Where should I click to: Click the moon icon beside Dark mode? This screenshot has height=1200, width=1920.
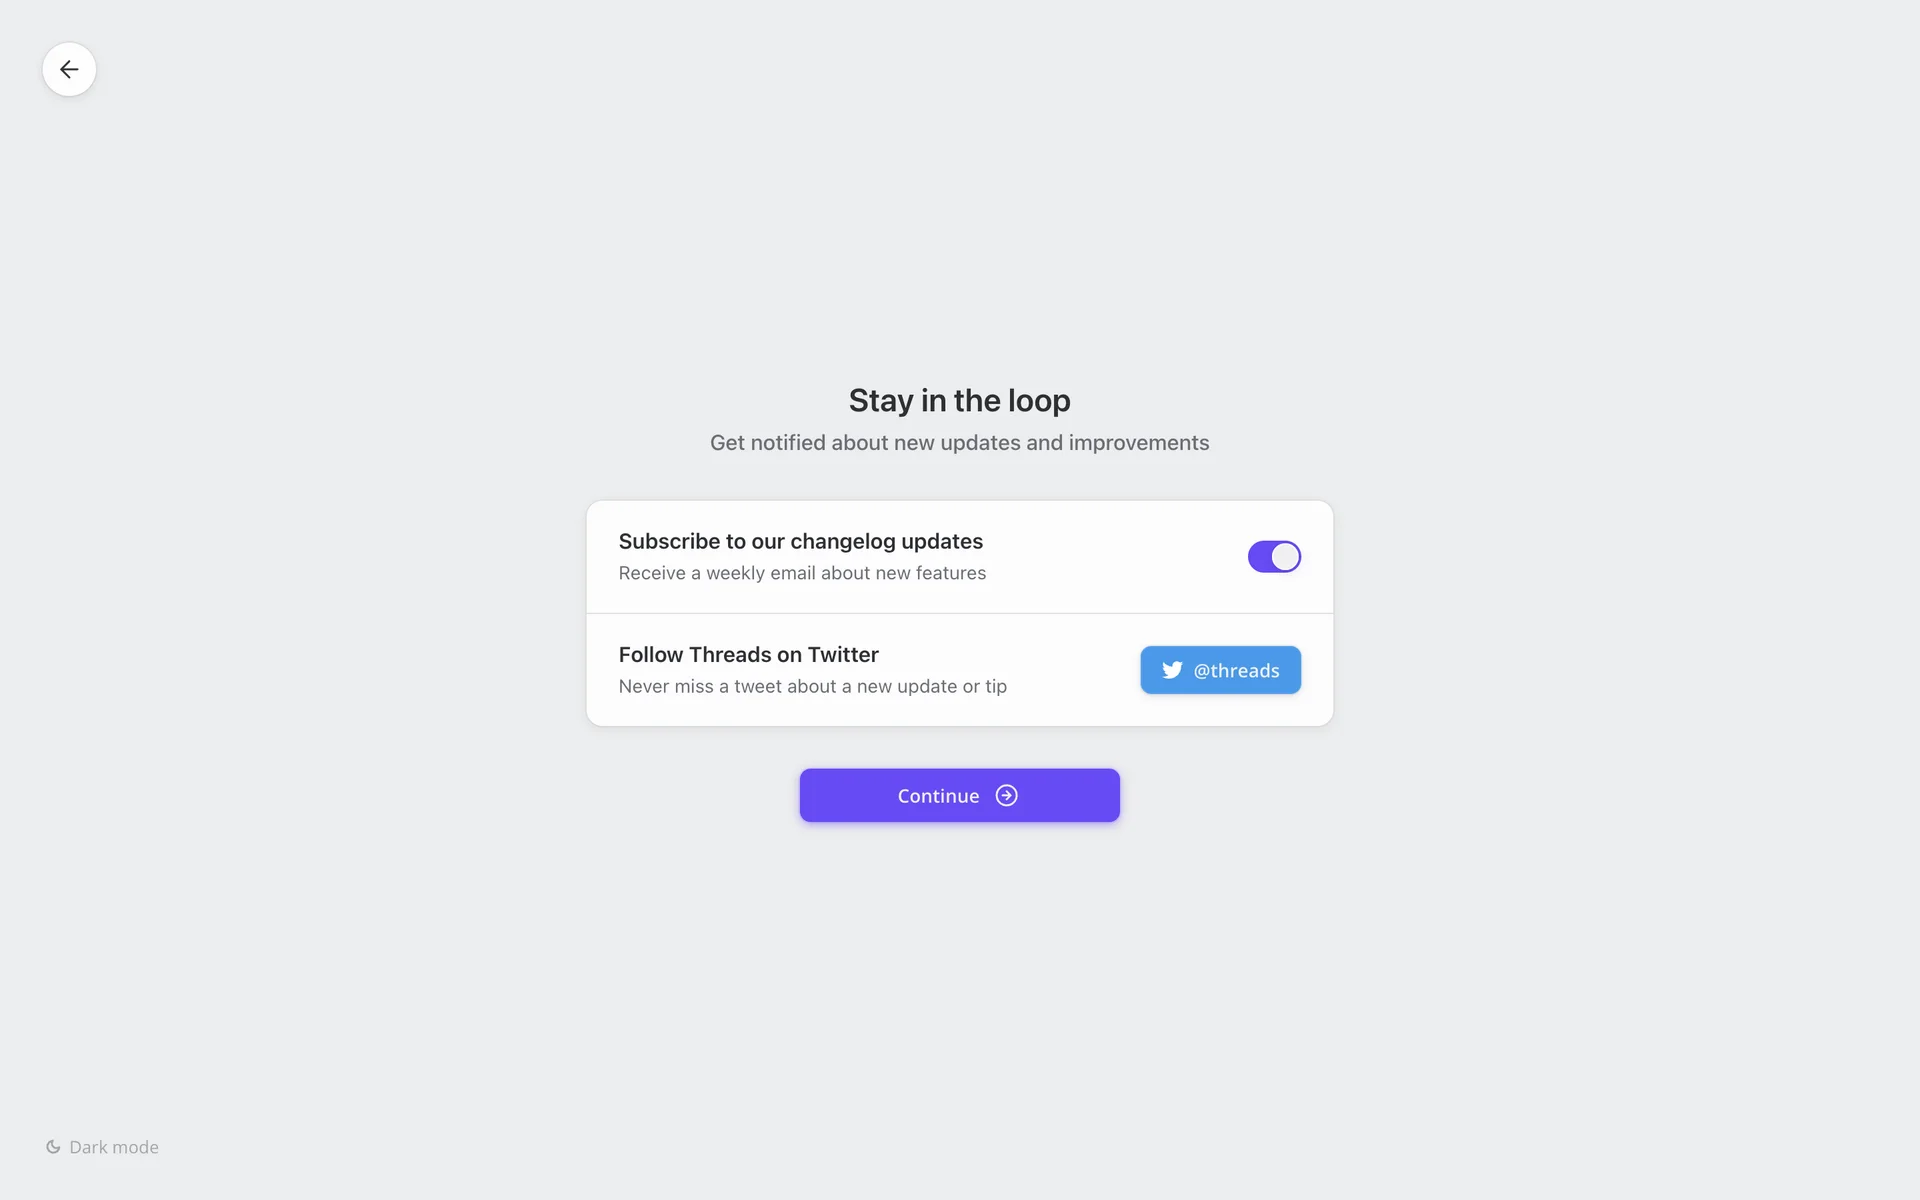point(53,1147)
